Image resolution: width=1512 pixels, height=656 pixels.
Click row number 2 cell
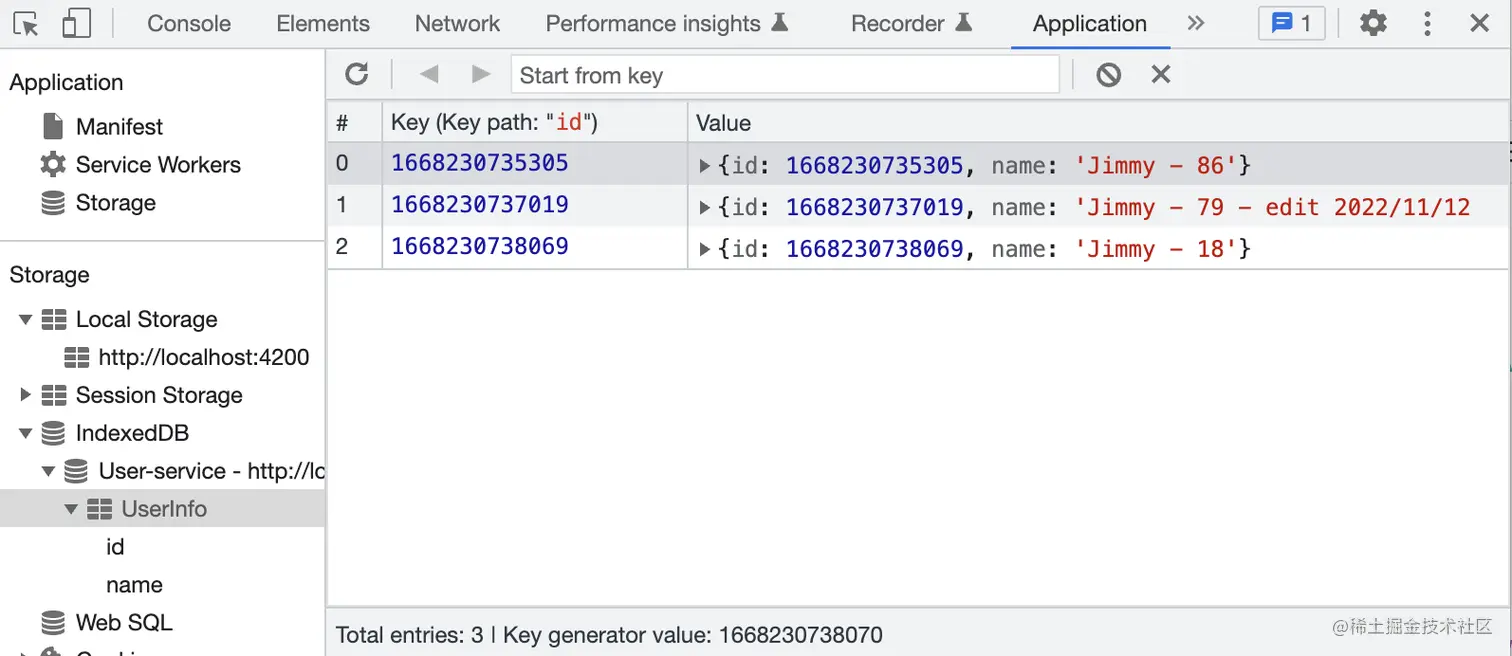pyautogui.click(x=355, y=247)
